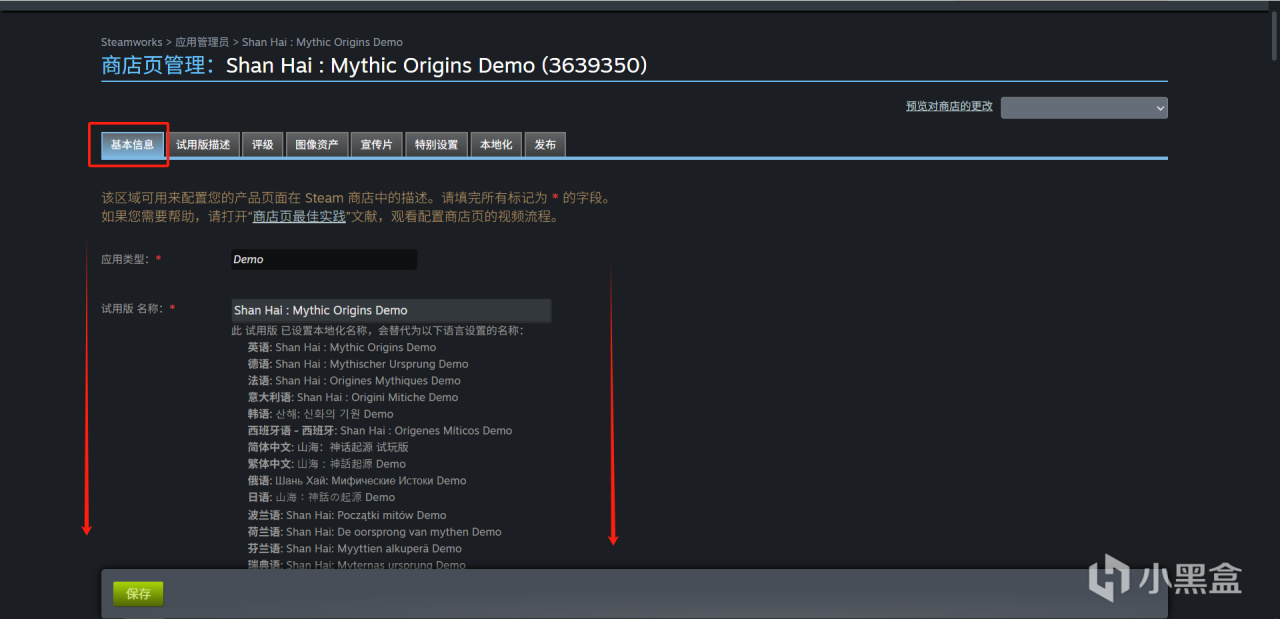Click the 预览对商店的更改 link
The height and width of the screenshot is (619, 1280).
click(x=949, y=106)
